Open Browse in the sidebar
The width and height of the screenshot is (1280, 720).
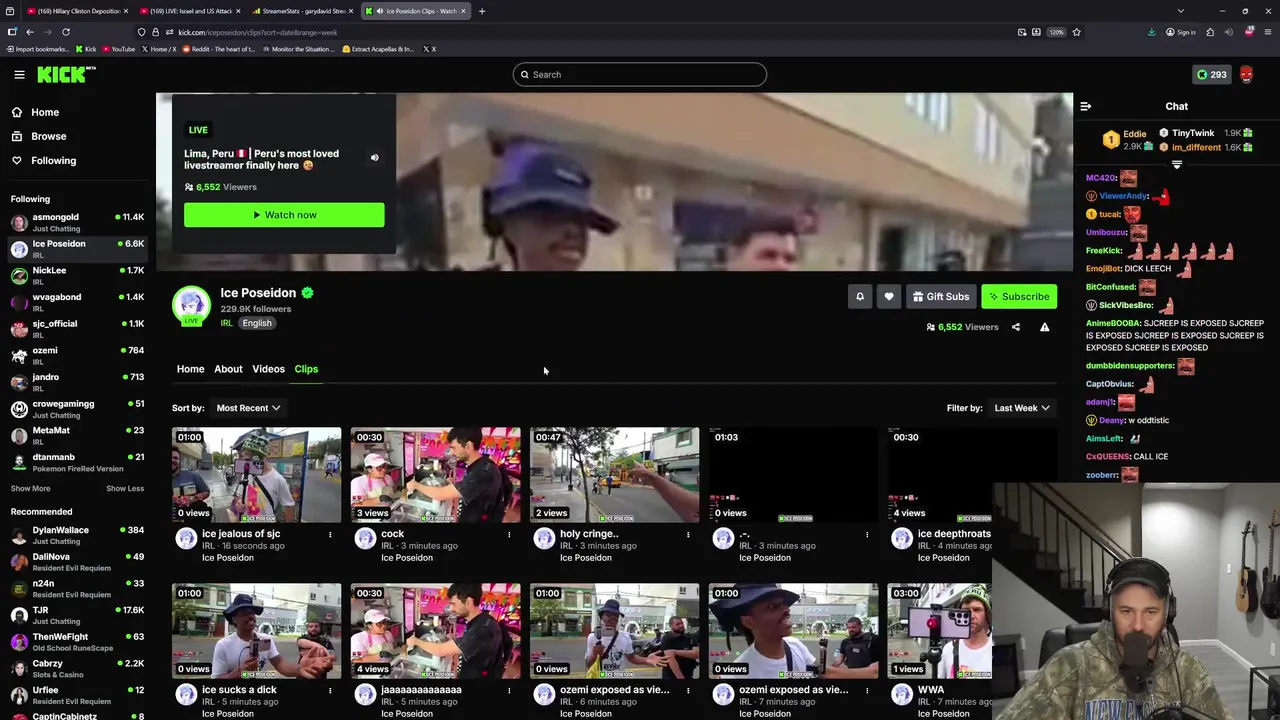tap(48, 136)
